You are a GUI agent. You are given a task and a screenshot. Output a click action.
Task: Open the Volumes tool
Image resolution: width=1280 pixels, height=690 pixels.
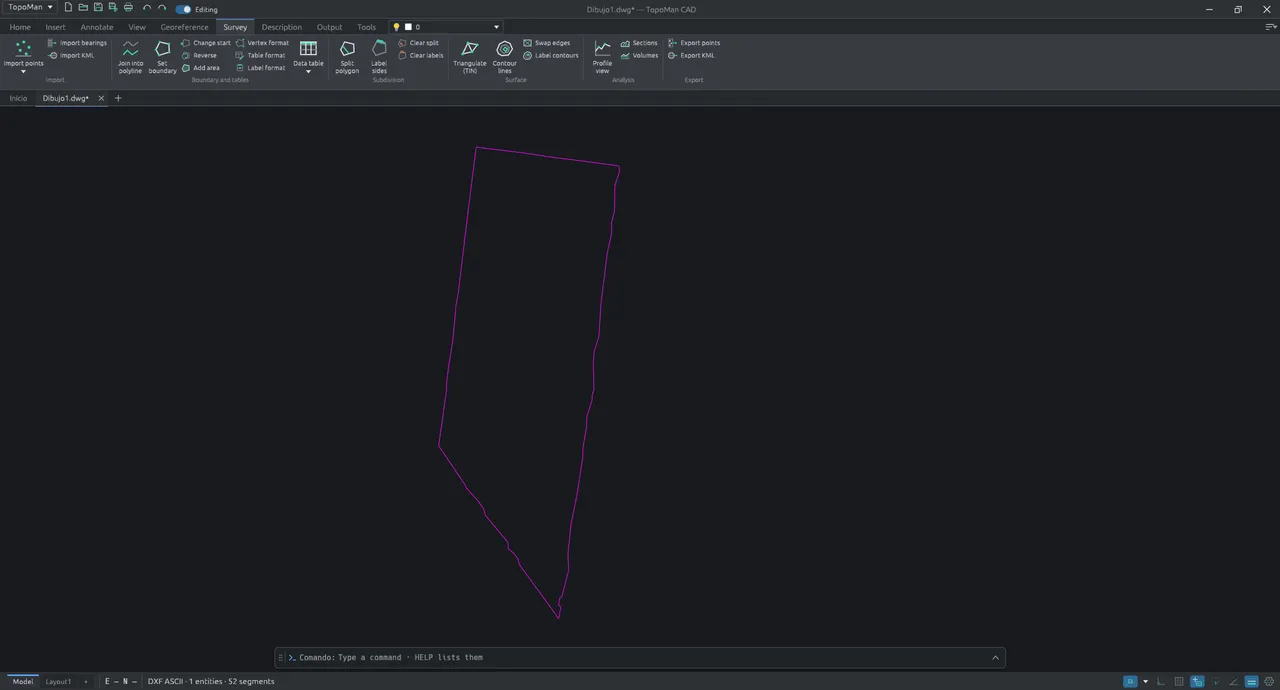pyautogui.click(x=639, y=55)
